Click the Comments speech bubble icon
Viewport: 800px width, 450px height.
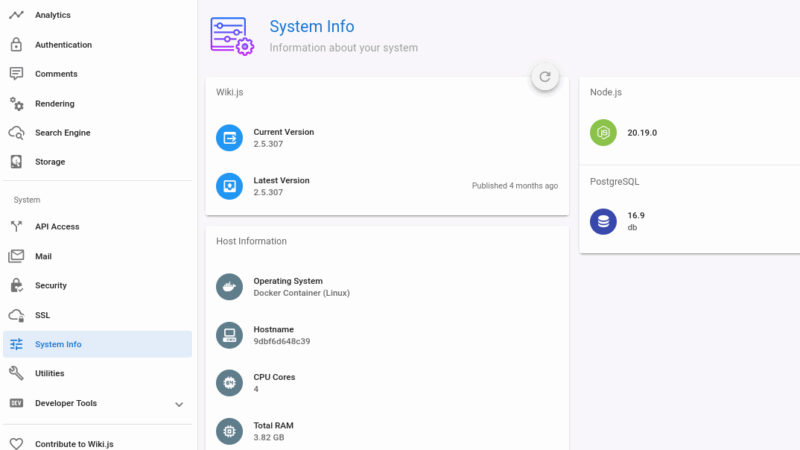[16, 74]
